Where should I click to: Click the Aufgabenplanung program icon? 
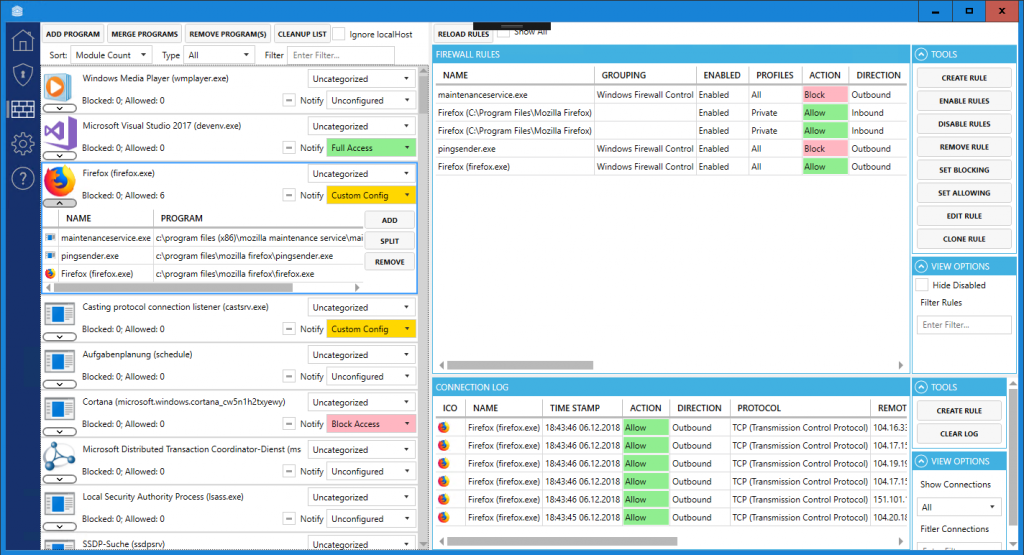coord(59,362)
